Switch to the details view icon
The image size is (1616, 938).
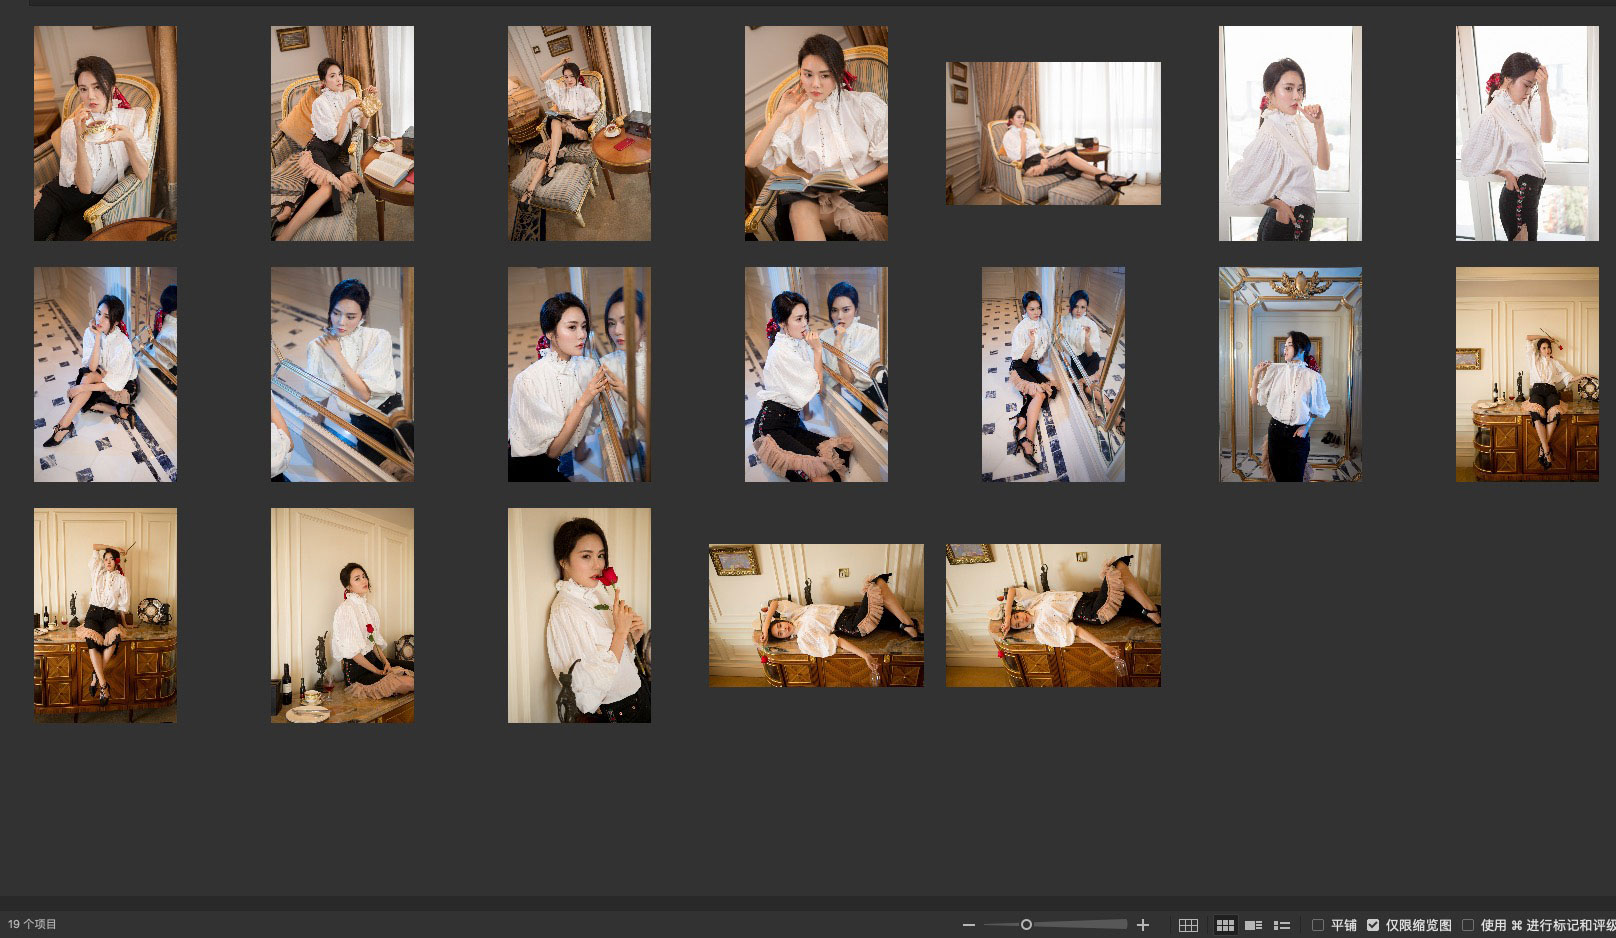(1253, 925)
